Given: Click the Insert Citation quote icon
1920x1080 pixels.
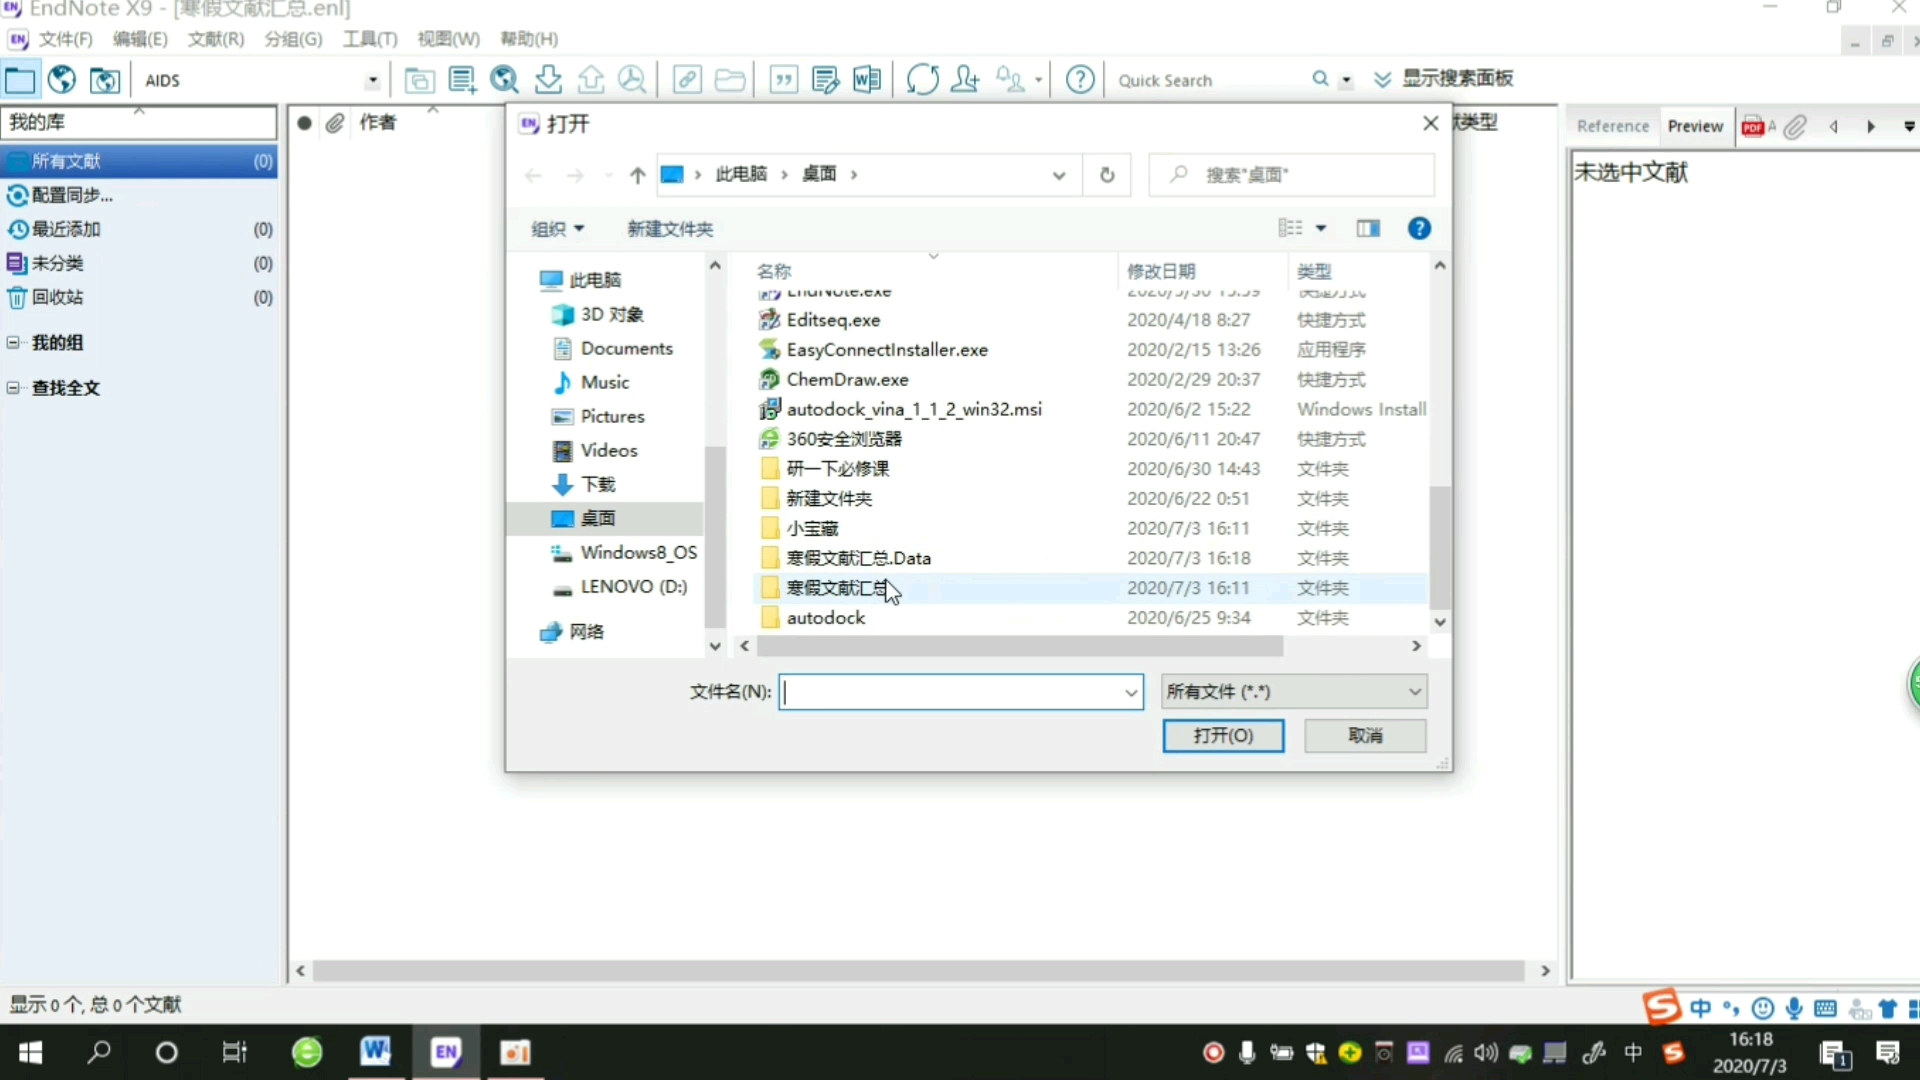Looking at the screenshot, I should click(x=784, y=79).
